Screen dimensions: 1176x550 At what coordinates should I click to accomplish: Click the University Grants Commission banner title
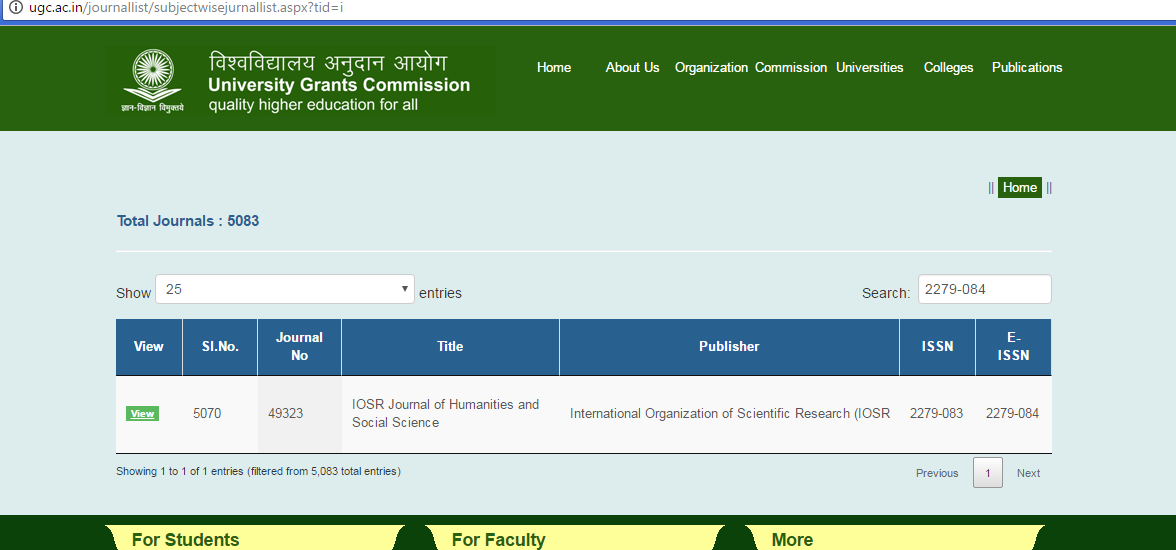click(339, 85)
